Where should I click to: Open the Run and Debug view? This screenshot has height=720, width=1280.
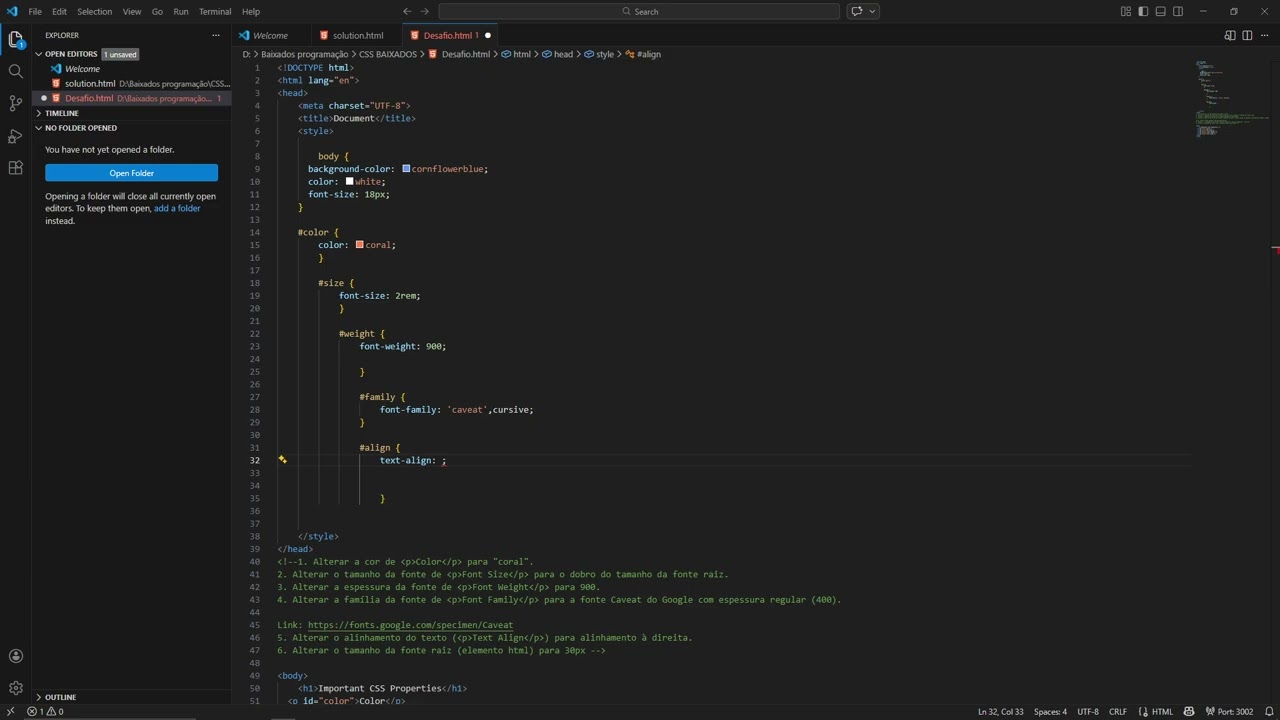click(15, 136)
